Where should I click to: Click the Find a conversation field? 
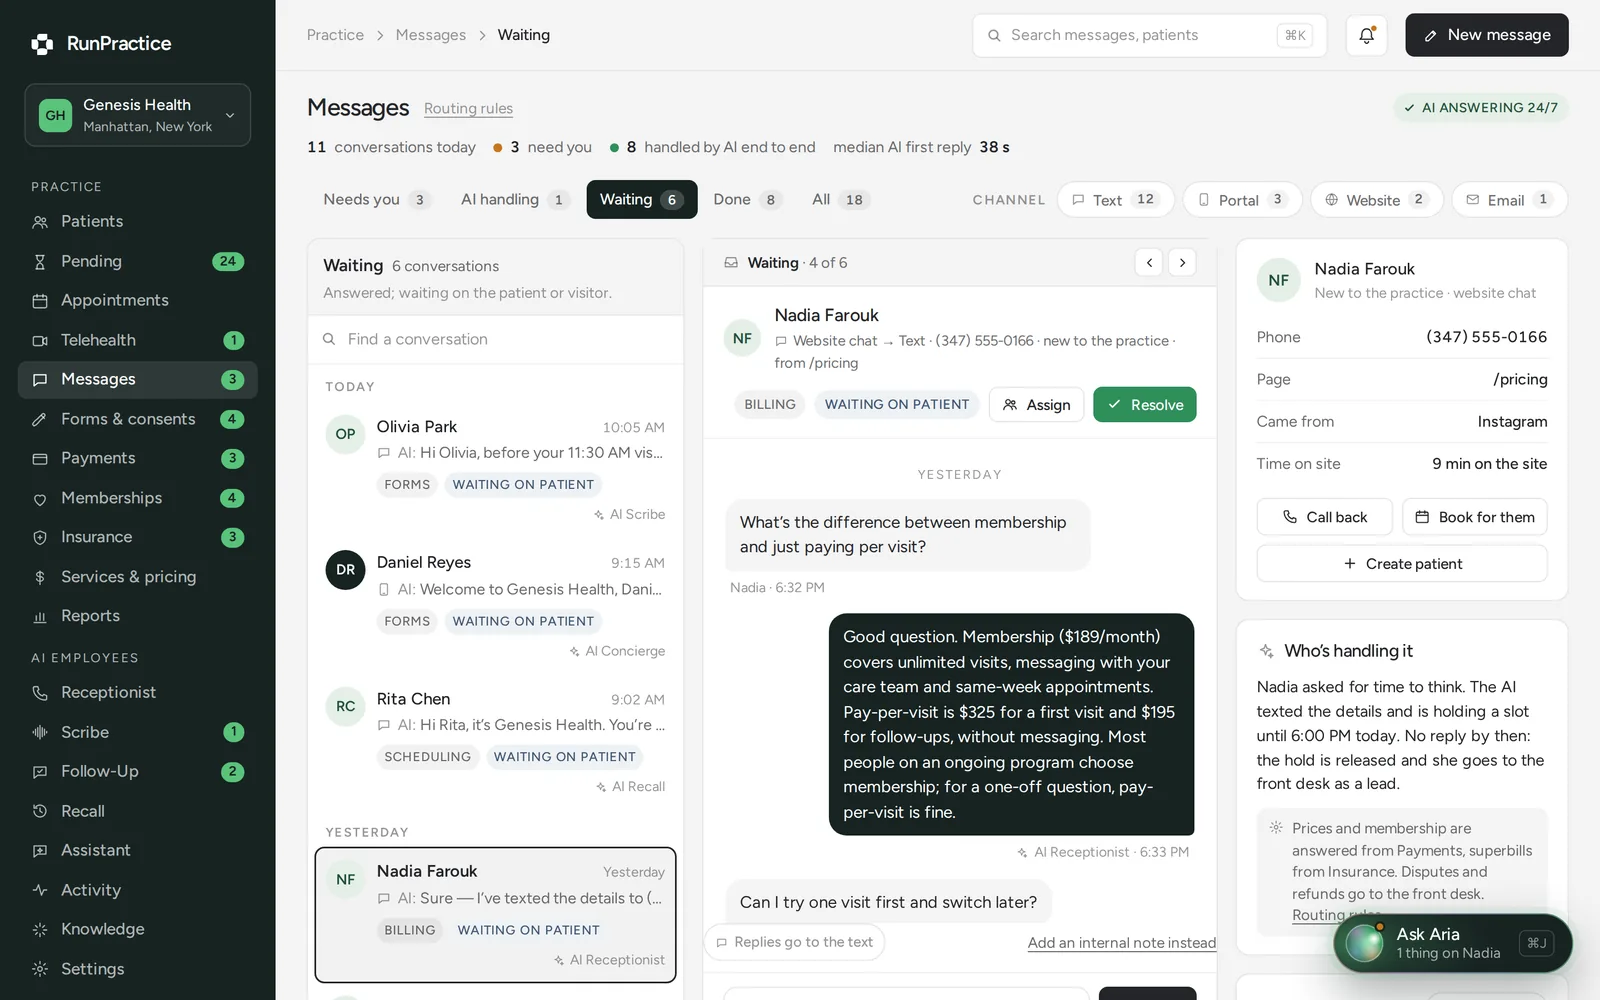tap(496, 340)
